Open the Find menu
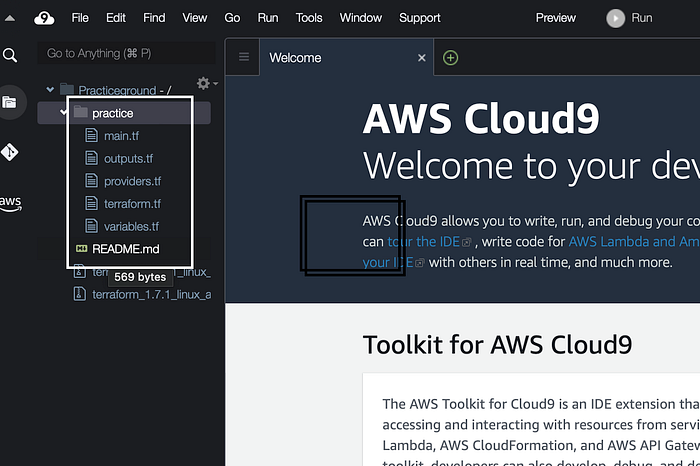 click(154, 18)
